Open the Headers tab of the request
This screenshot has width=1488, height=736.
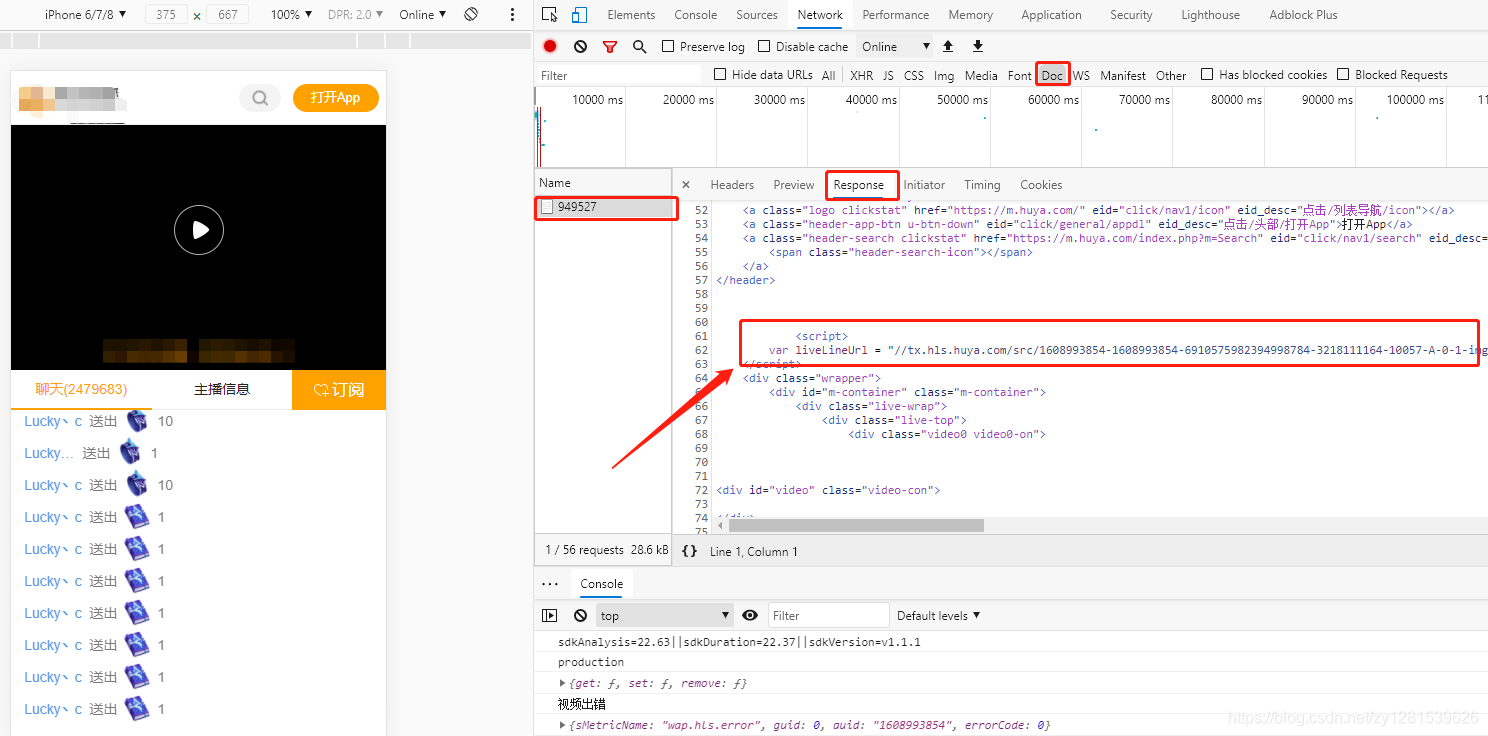click(732, 185)
